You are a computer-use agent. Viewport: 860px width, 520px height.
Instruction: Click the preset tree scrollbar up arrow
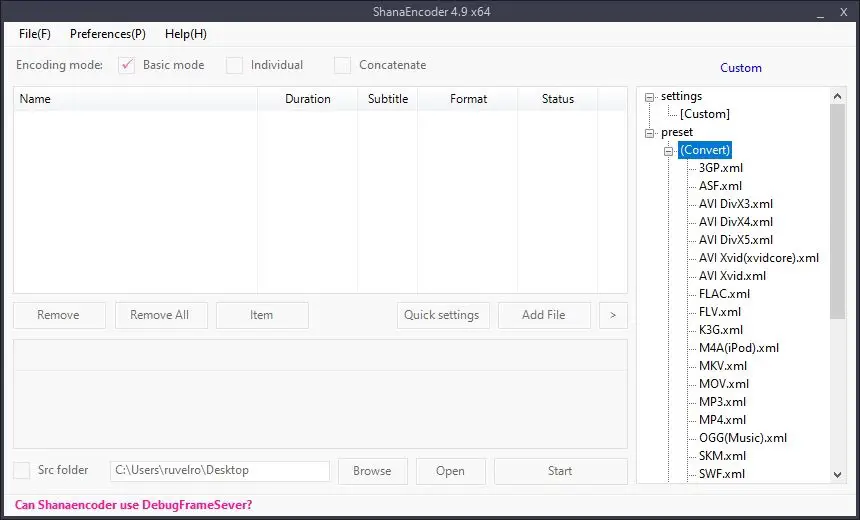tap(838, 97)
